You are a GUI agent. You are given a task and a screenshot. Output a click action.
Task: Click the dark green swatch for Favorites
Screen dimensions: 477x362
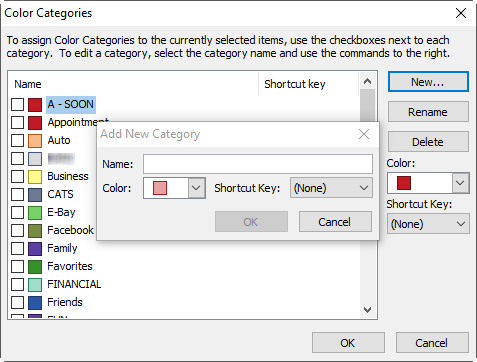35,266
